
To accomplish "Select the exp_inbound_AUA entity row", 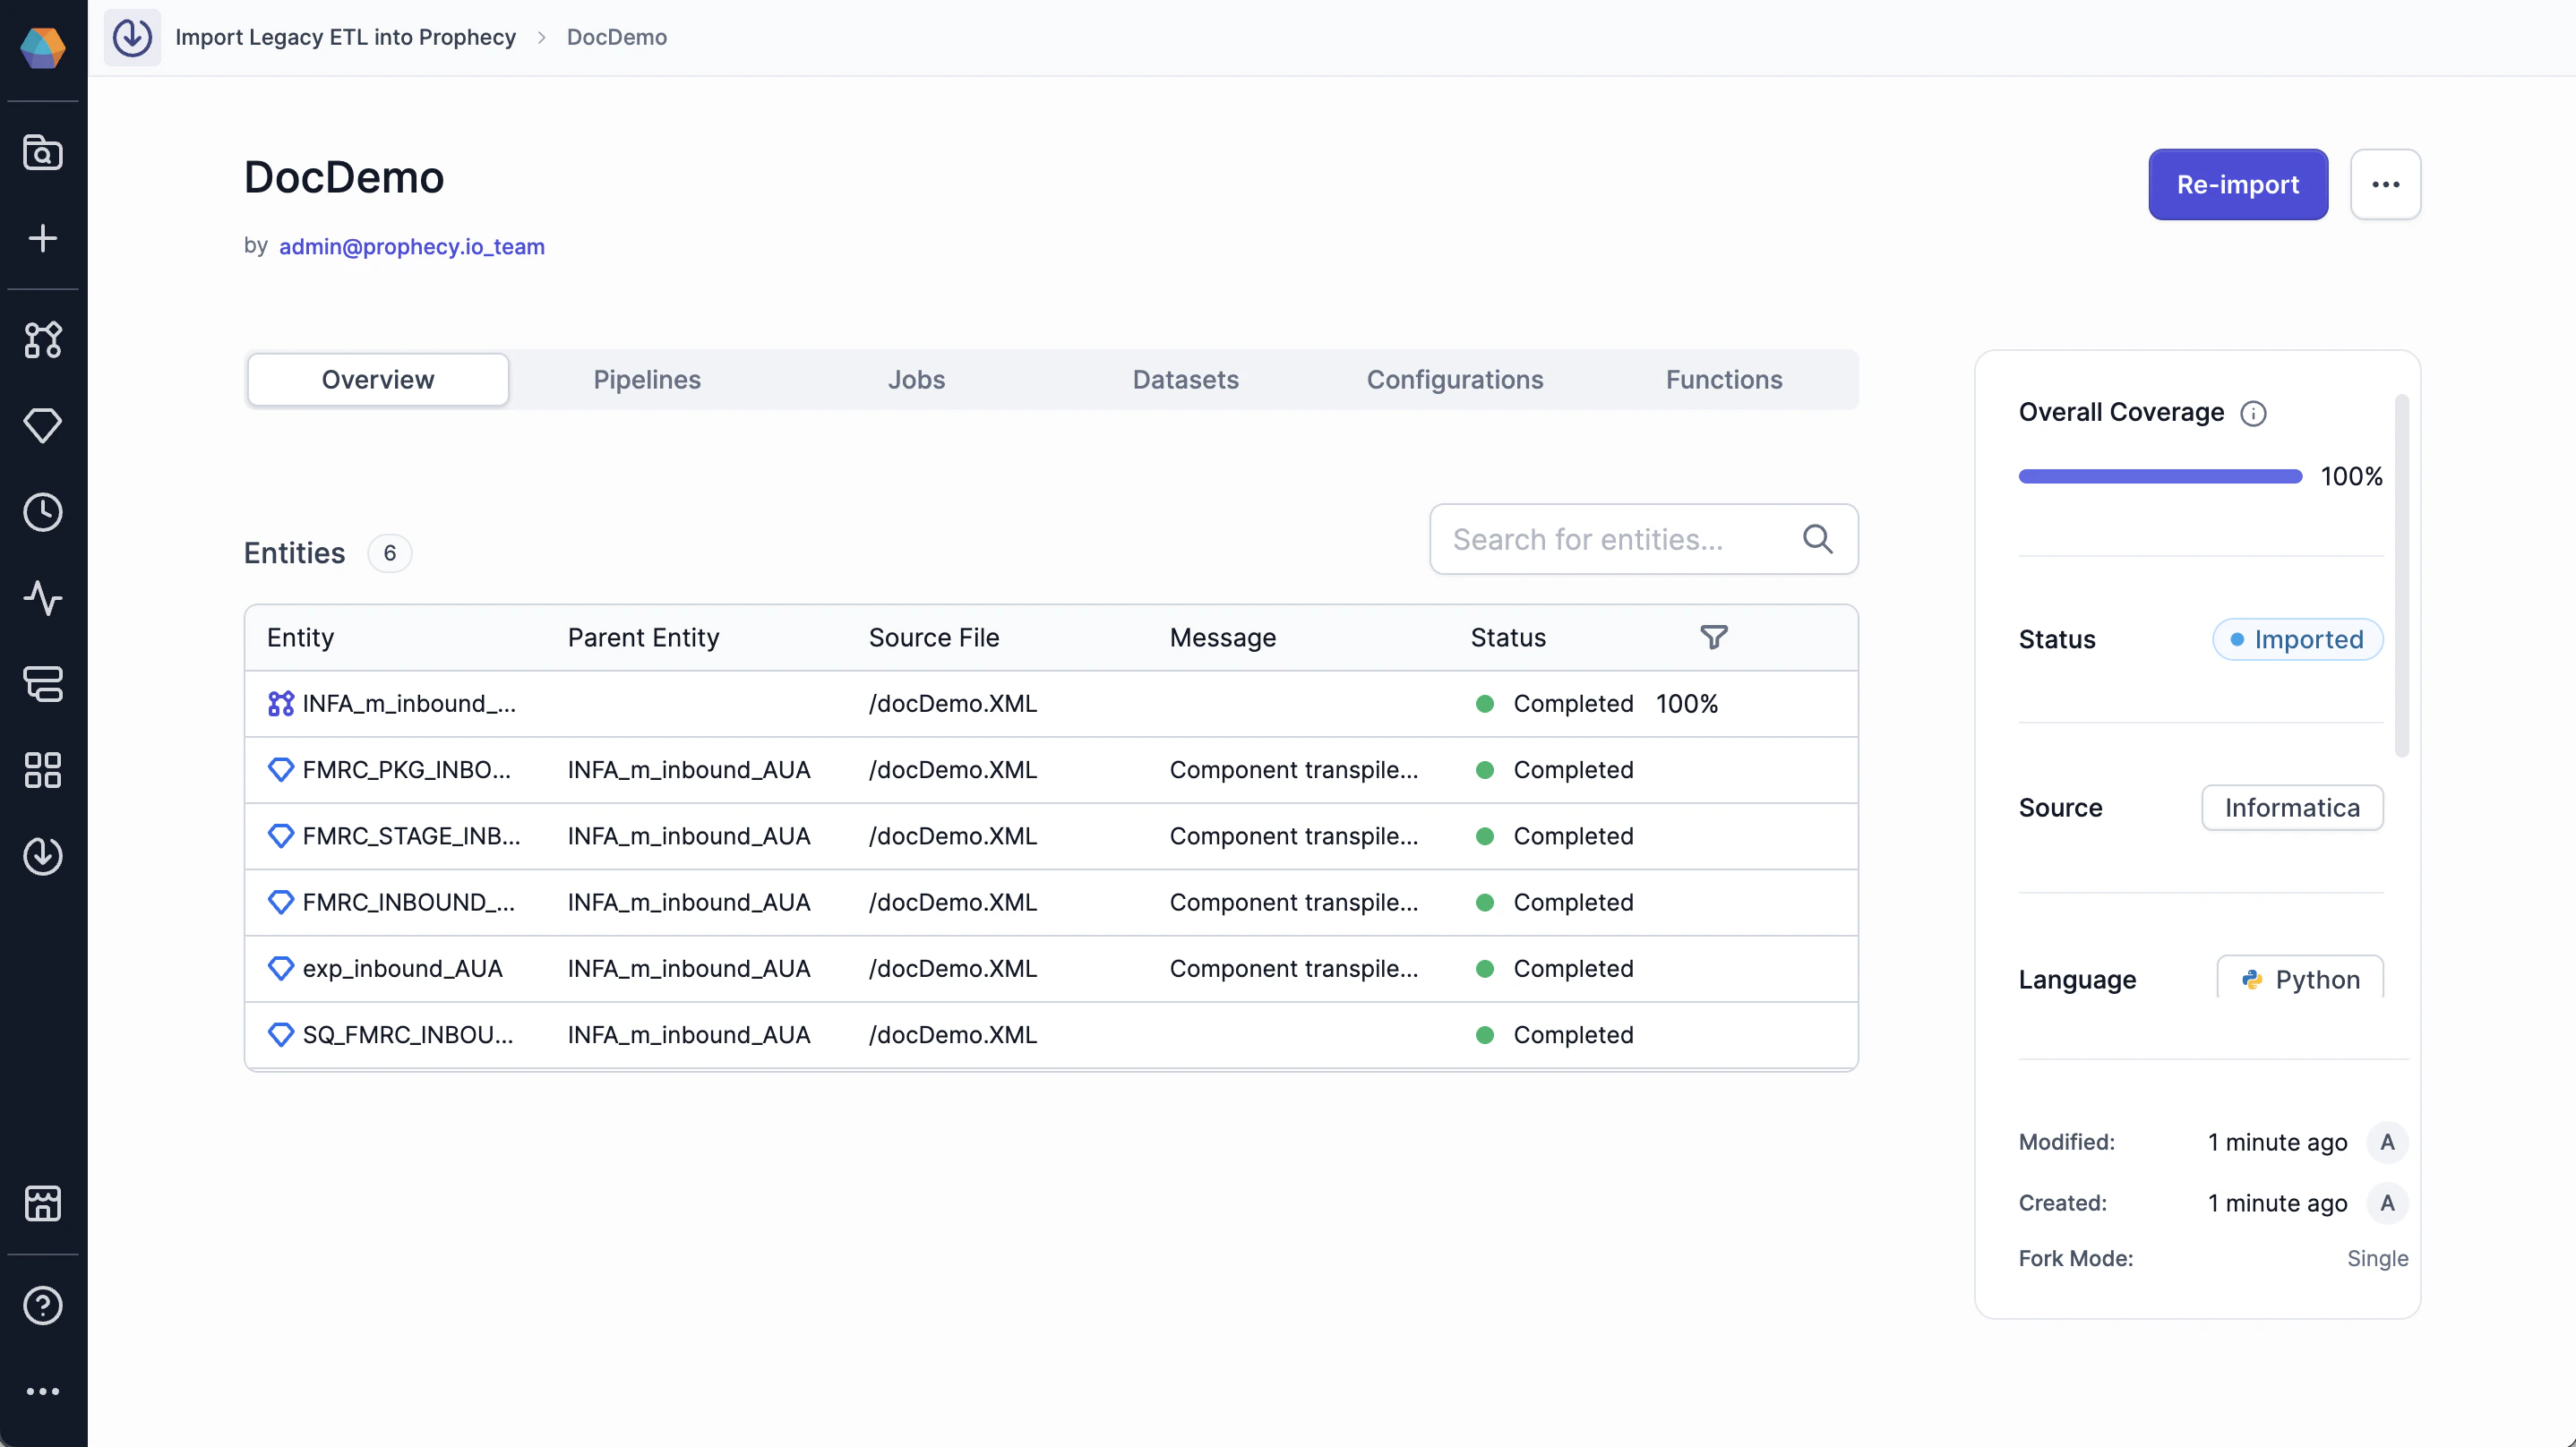I will tap(402, 968).
